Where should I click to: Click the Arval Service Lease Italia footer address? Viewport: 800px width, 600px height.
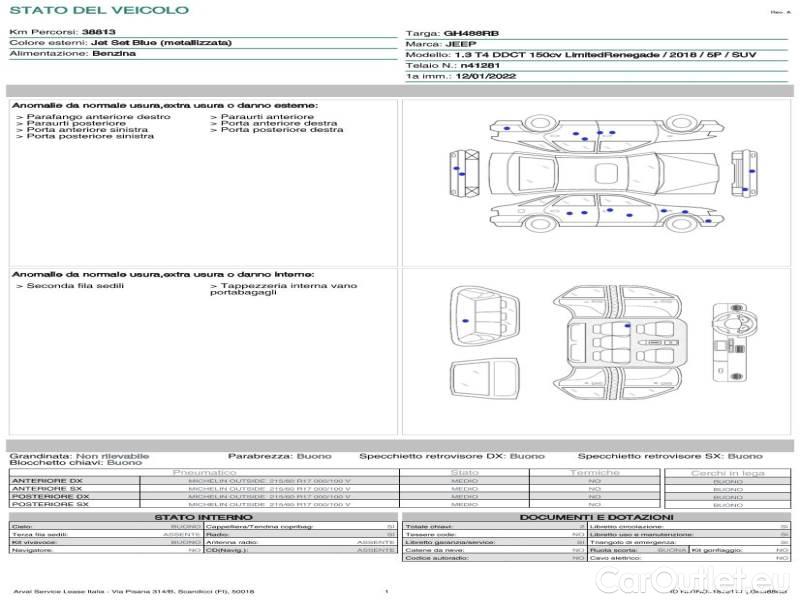coord(133,591)
